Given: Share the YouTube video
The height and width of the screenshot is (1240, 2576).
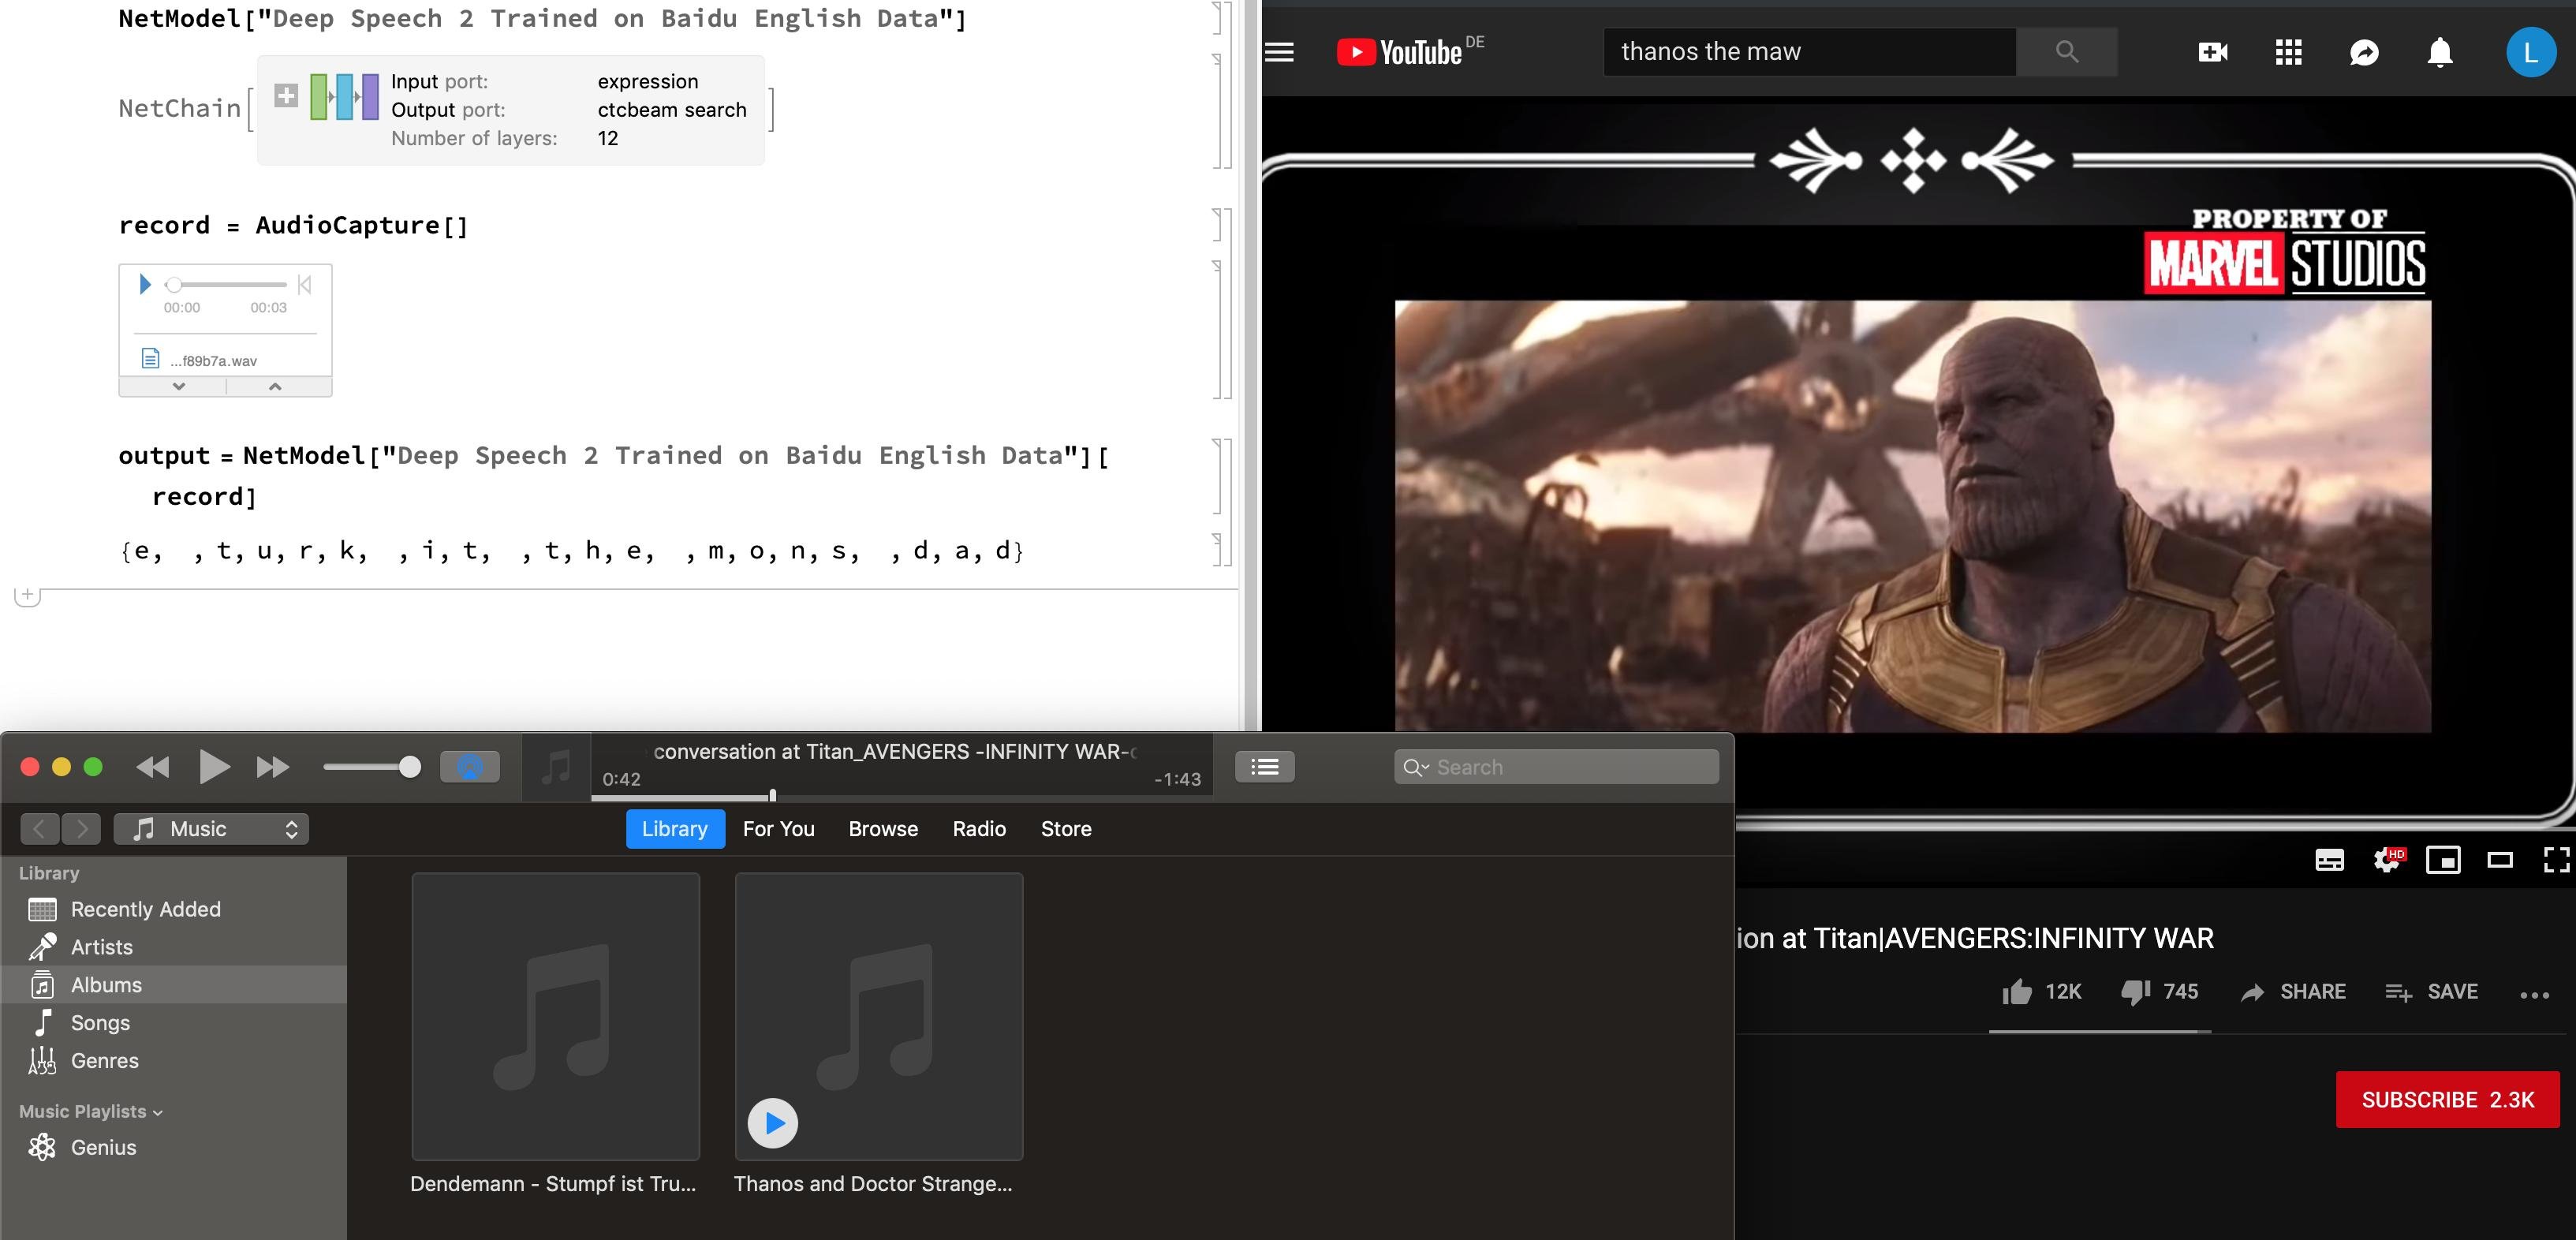Looking at the screenshot, I should (x=2293, y=991).
